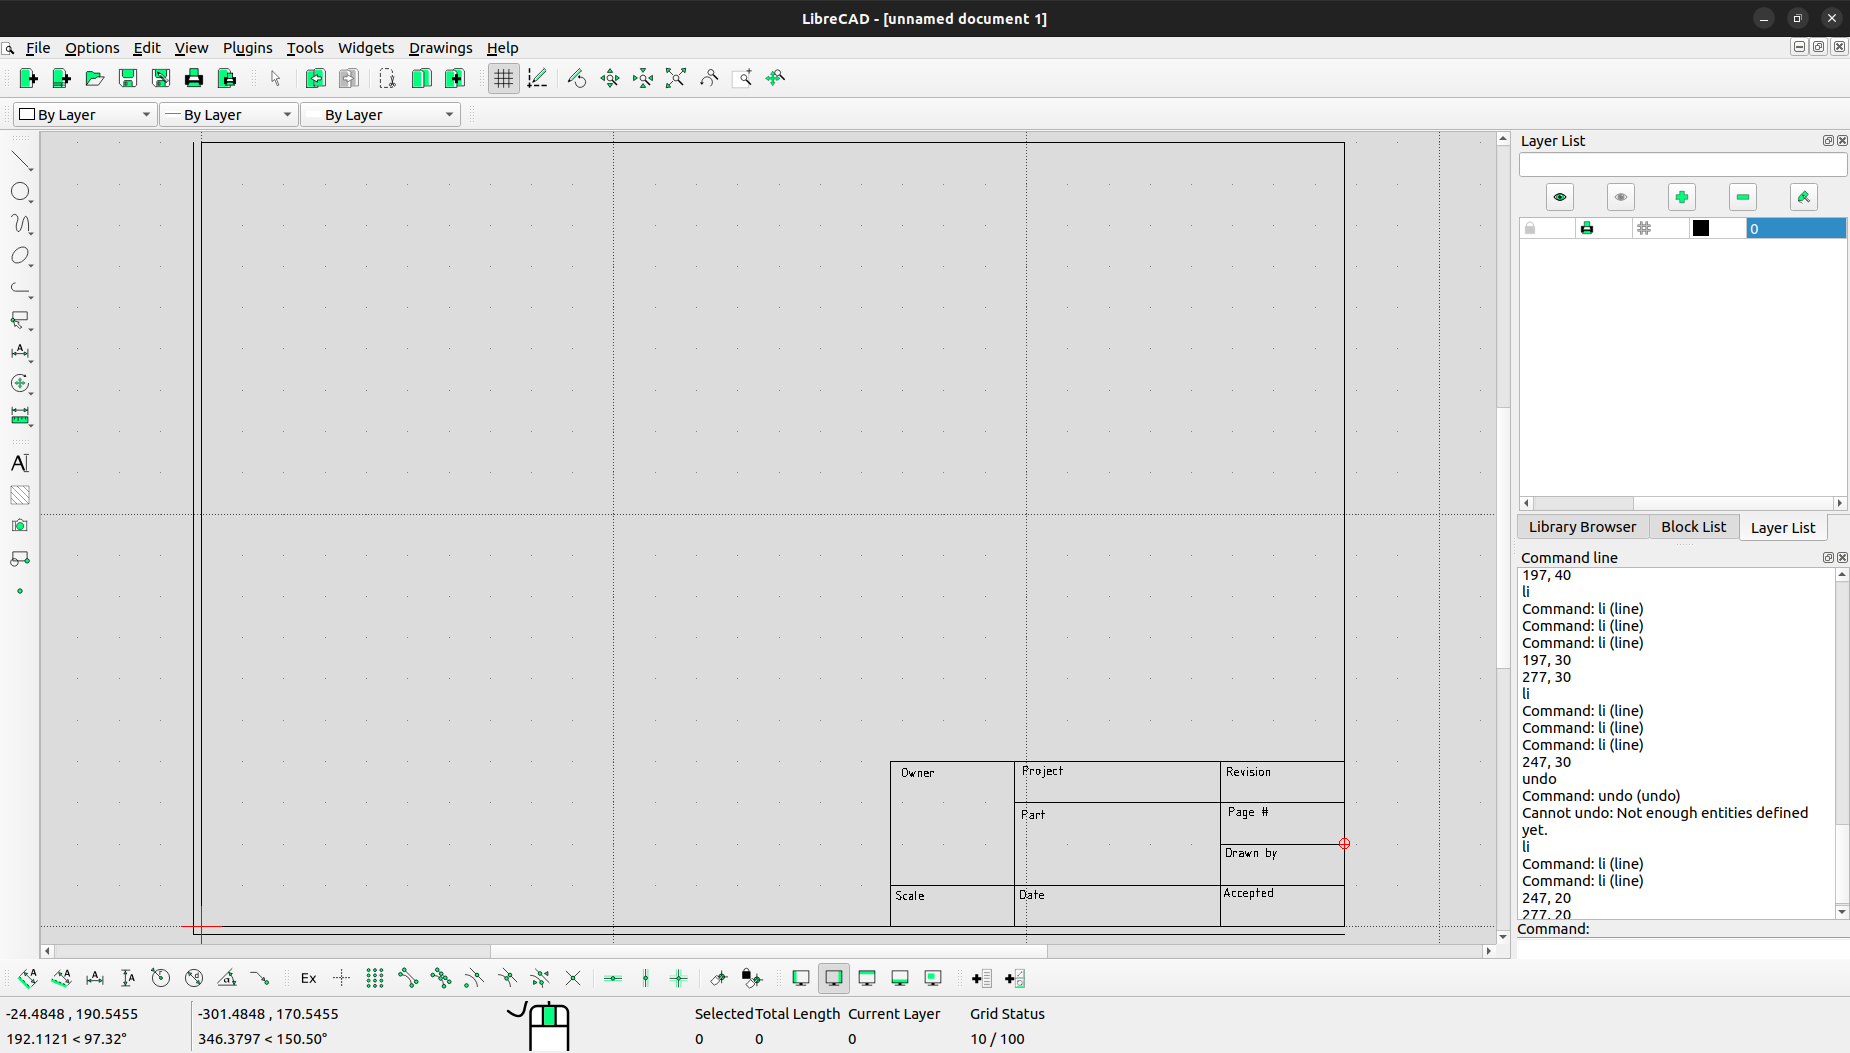The image size is (1850, 1053).
Task: Click the Previous View zoom icon
Action: point(709,78)
